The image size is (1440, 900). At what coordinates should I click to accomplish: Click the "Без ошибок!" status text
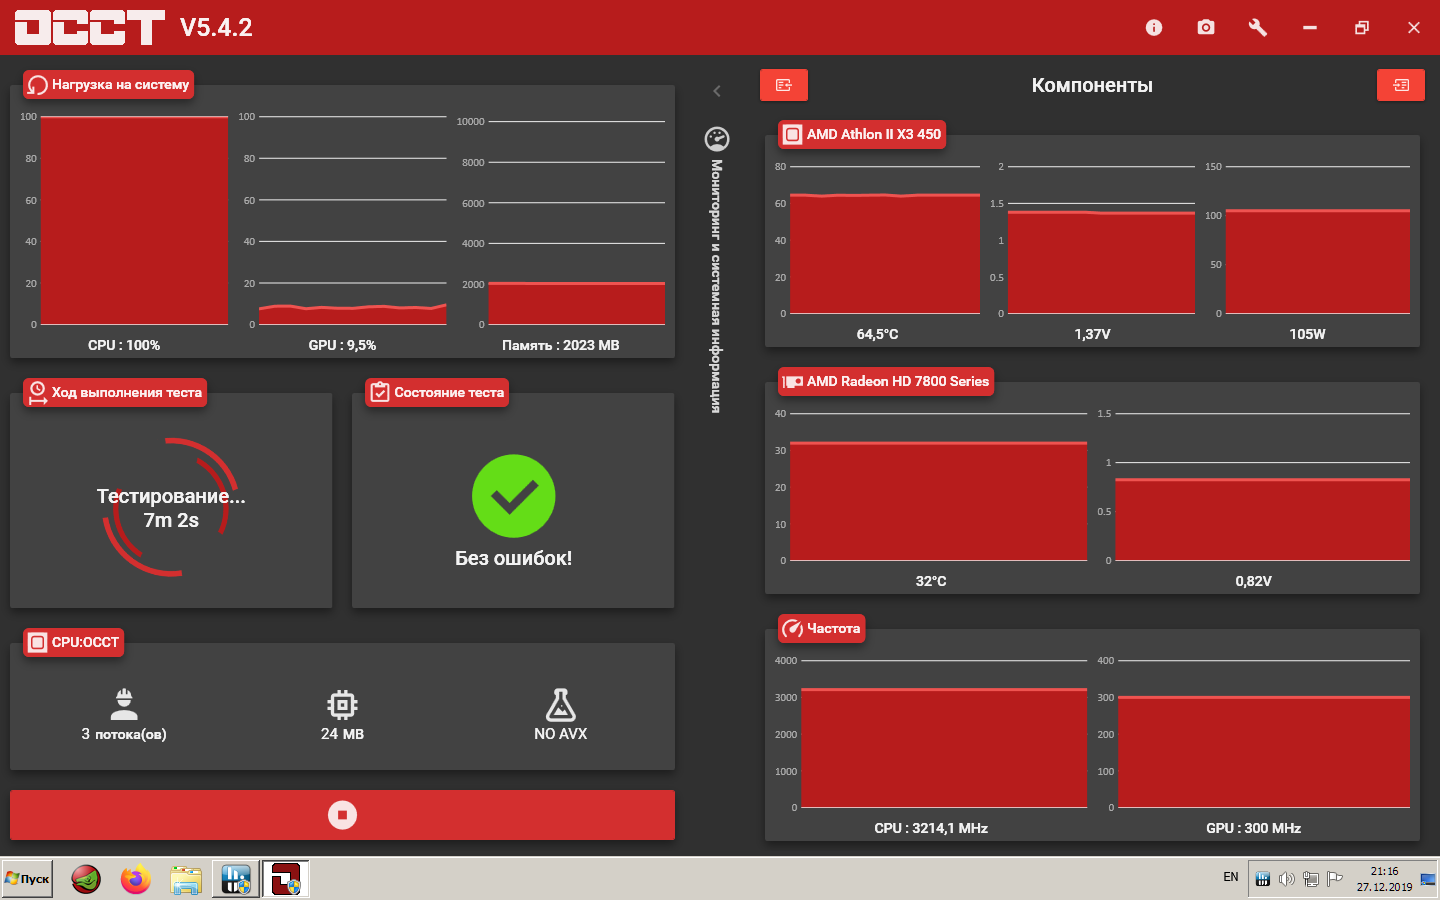coord(513,558)
